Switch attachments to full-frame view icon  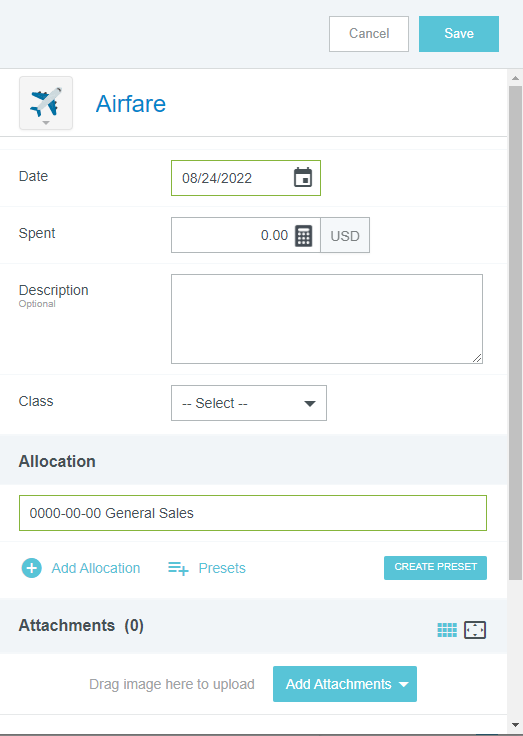click(x=475, y=630)
